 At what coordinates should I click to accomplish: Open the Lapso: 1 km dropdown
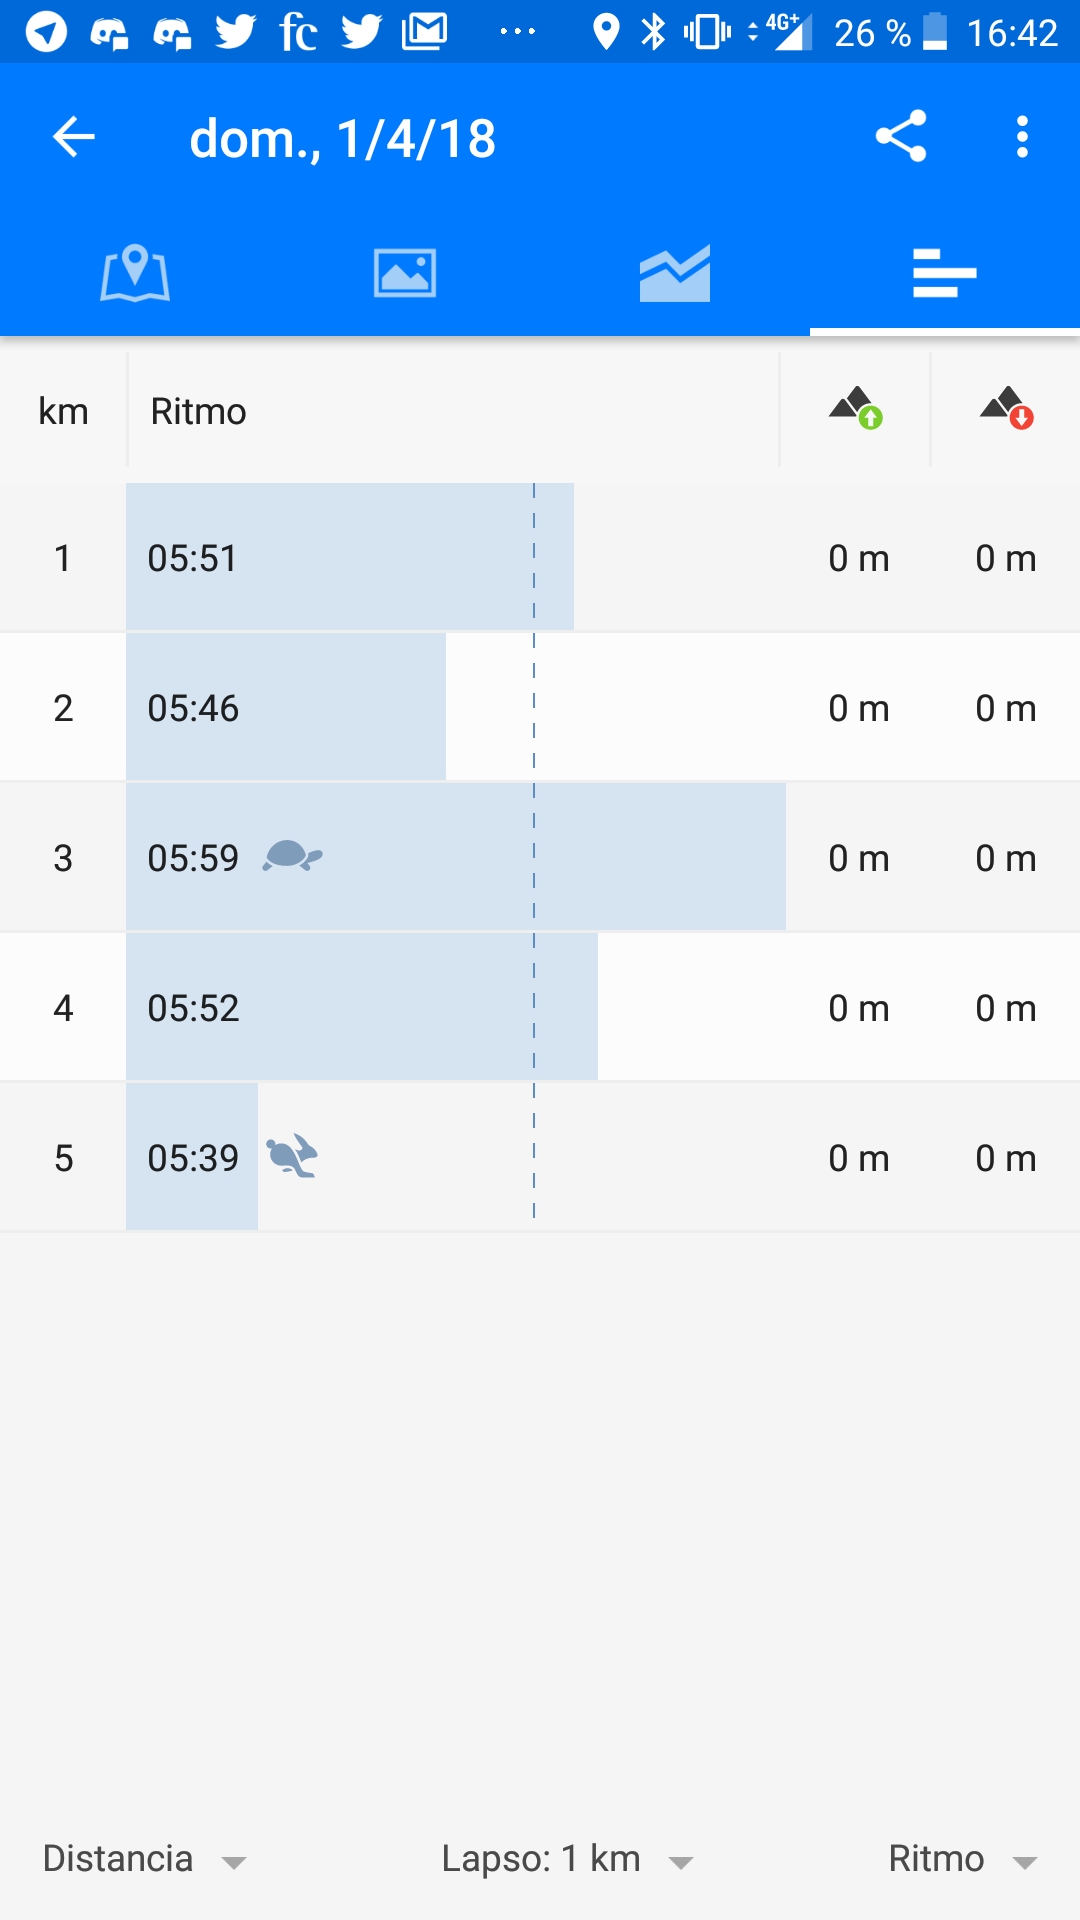pyautogui.click(x=567, y=1859)
